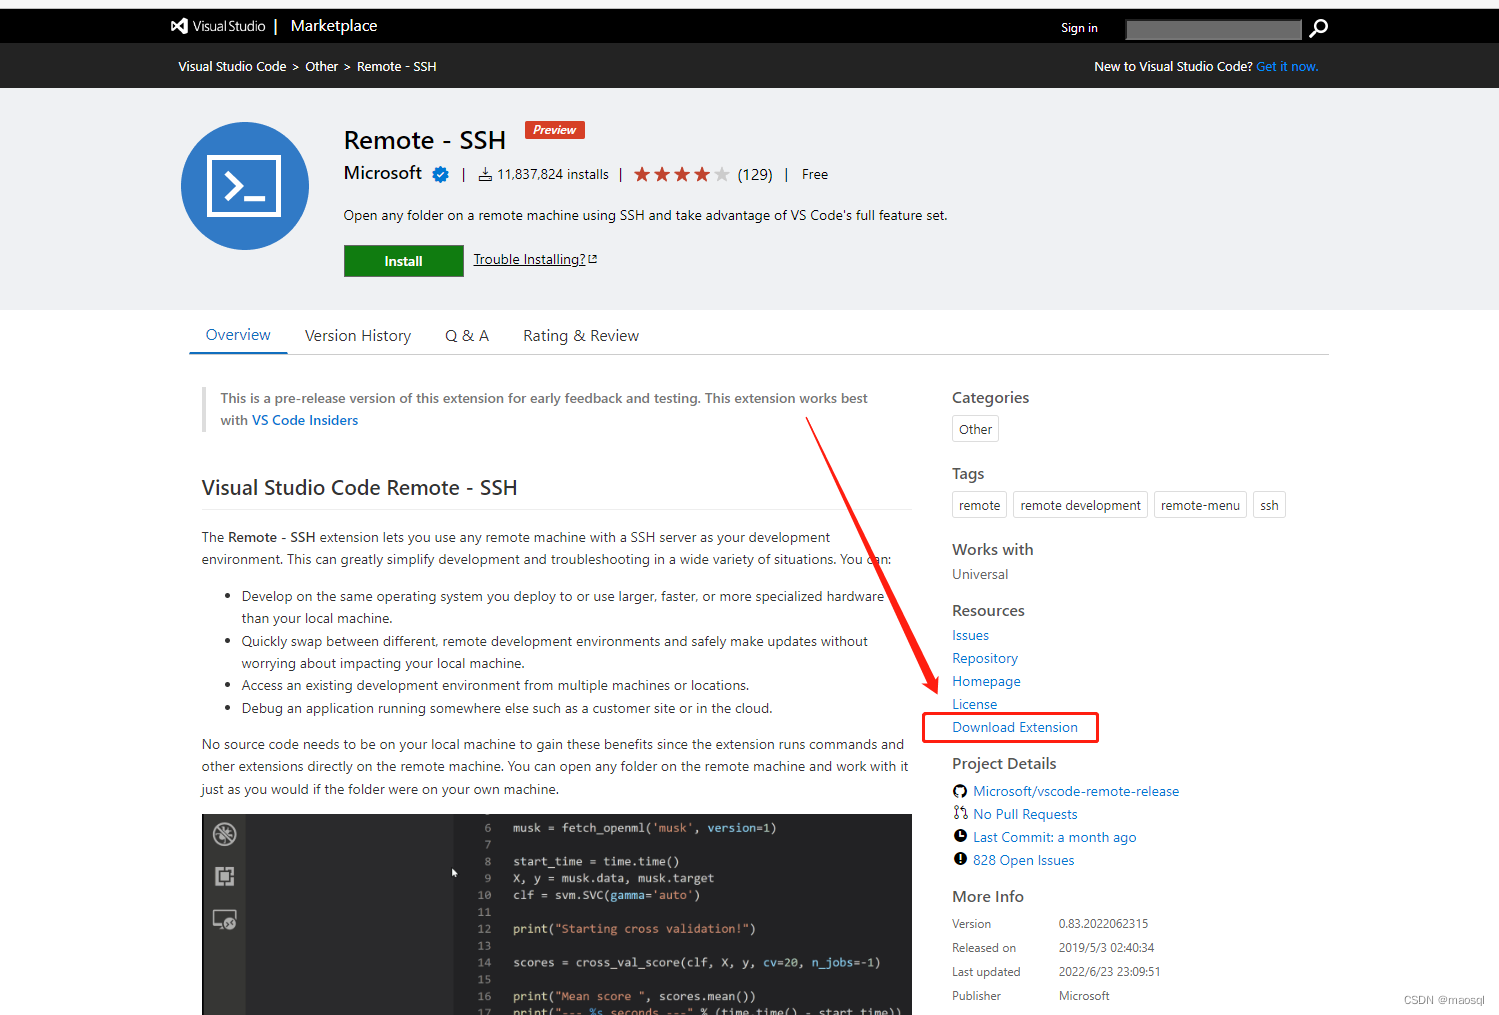
Task: Open the Q & A tab
Action: coord(466,335)
